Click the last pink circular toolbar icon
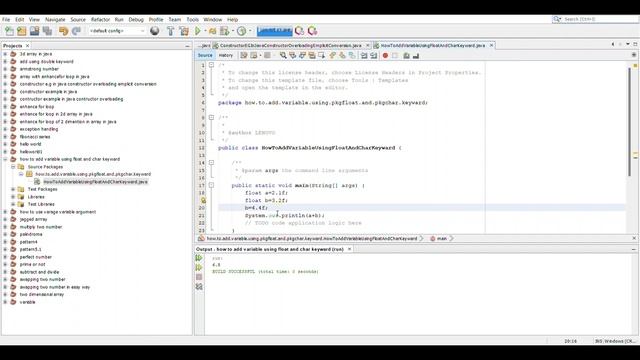The image size is (640, 360). coord(312,31)
